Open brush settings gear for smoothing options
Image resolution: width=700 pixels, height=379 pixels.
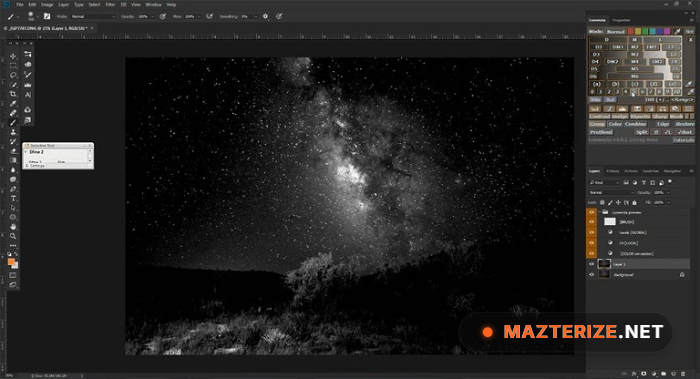point(265,17)
